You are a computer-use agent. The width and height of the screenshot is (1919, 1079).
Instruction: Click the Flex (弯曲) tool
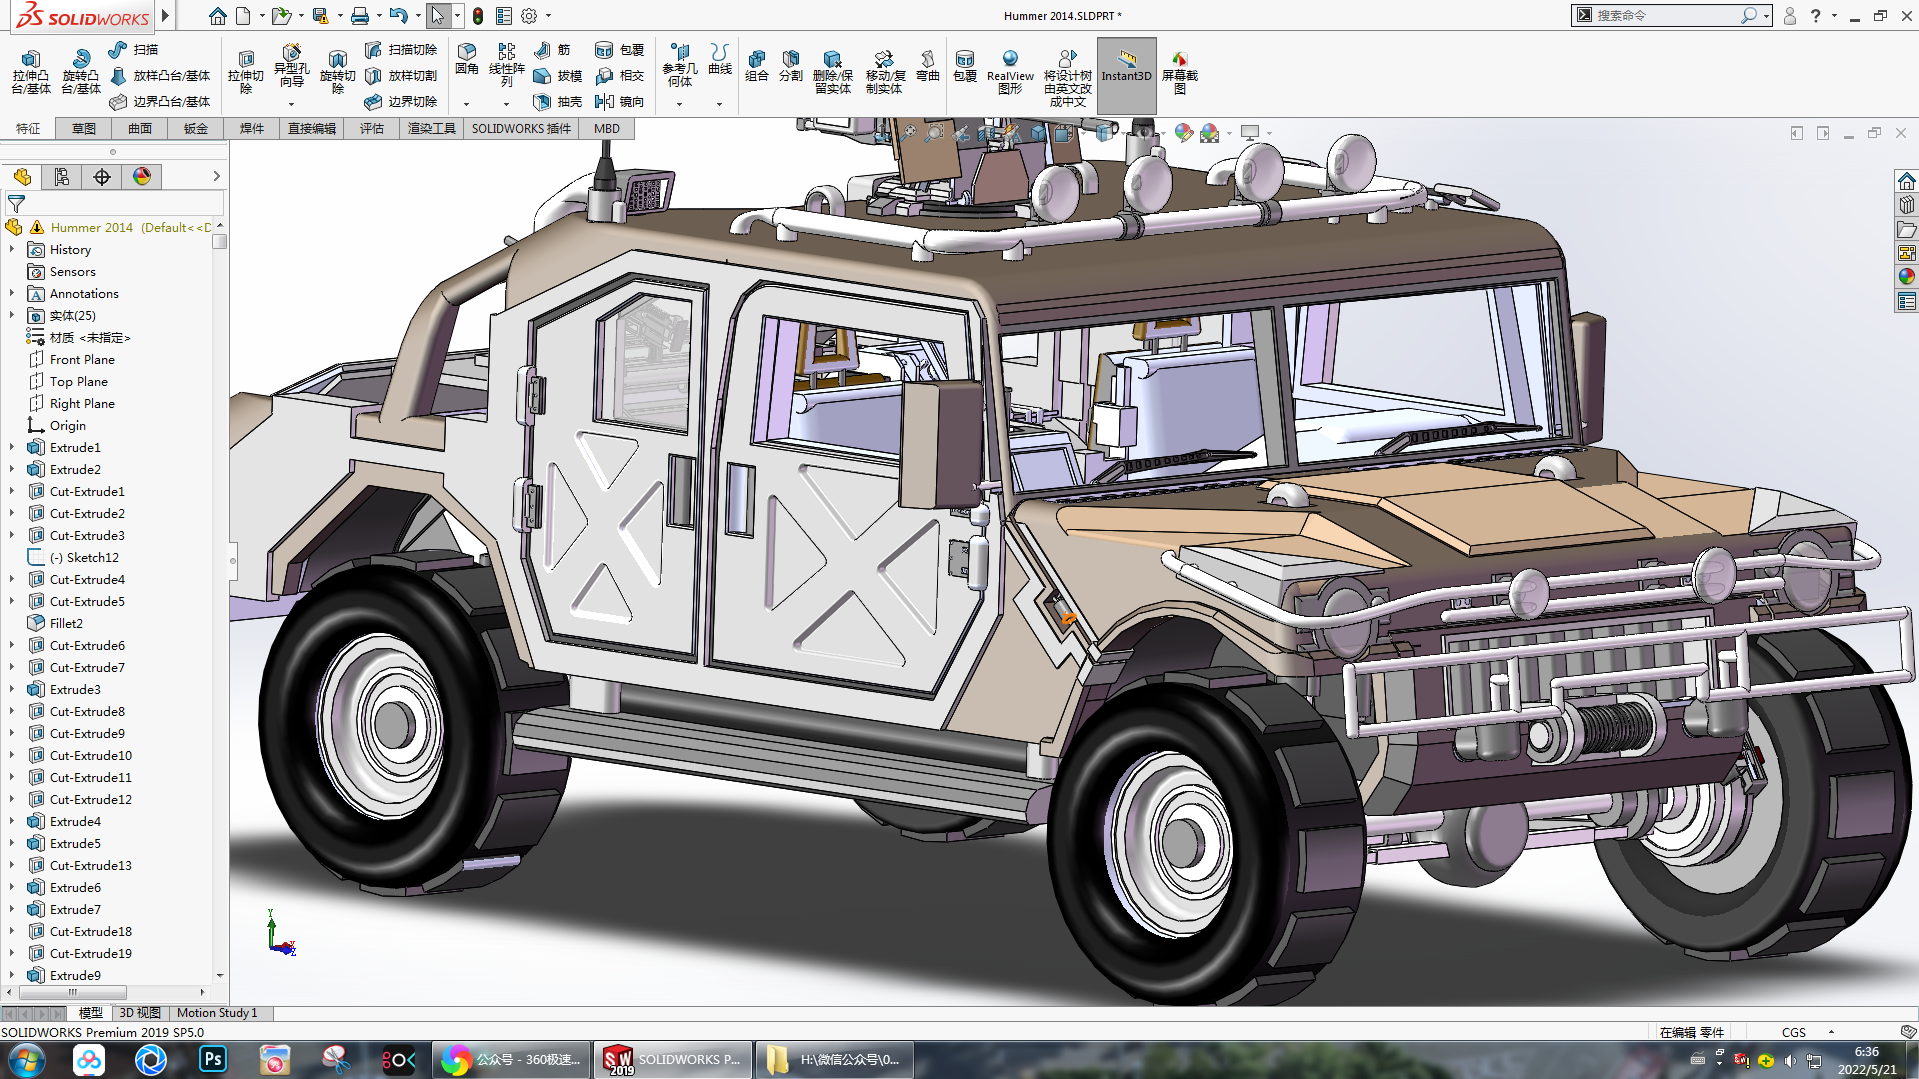pos(928,64)
